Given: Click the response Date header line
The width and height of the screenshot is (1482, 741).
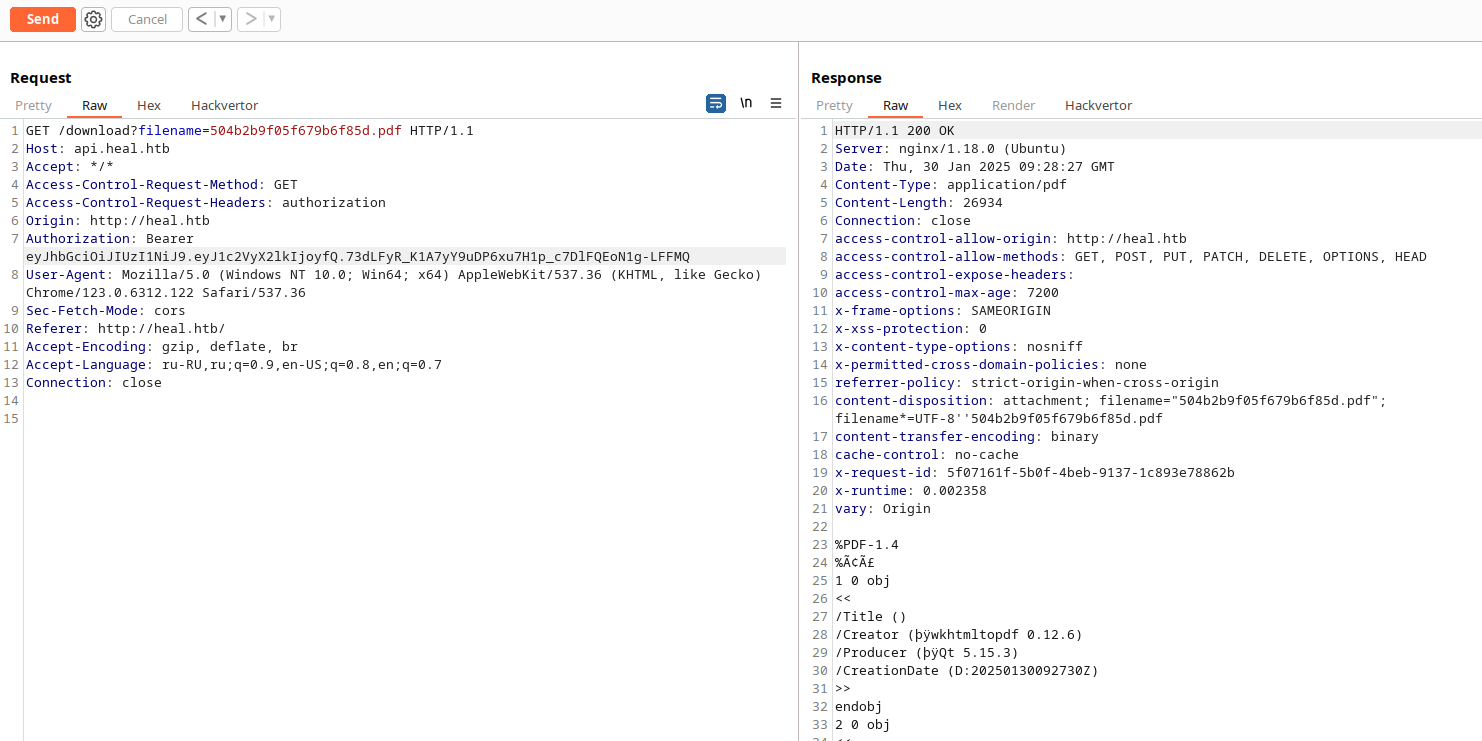Looking at the screenshot, I should [x=975, y=166].
